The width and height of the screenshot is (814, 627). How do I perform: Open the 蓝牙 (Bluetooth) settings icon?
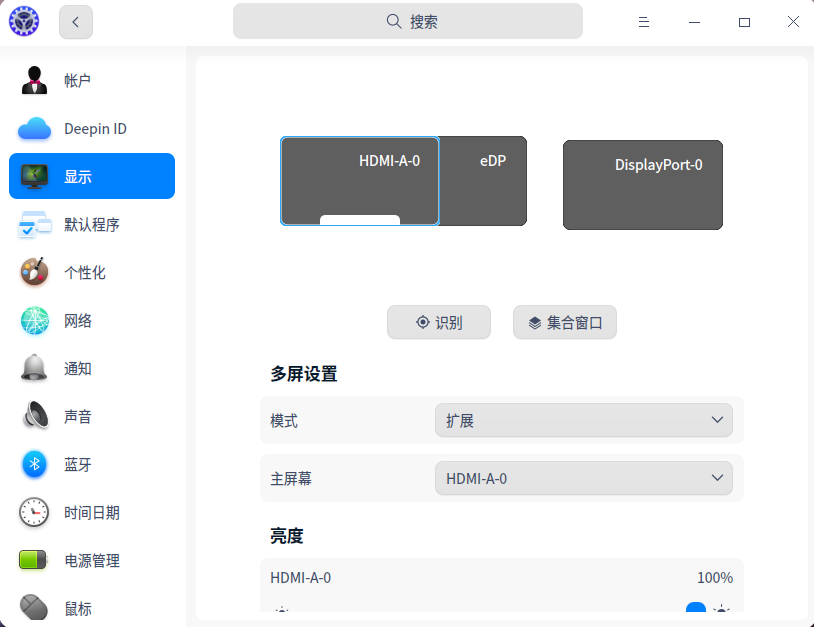tap(34, 464)
